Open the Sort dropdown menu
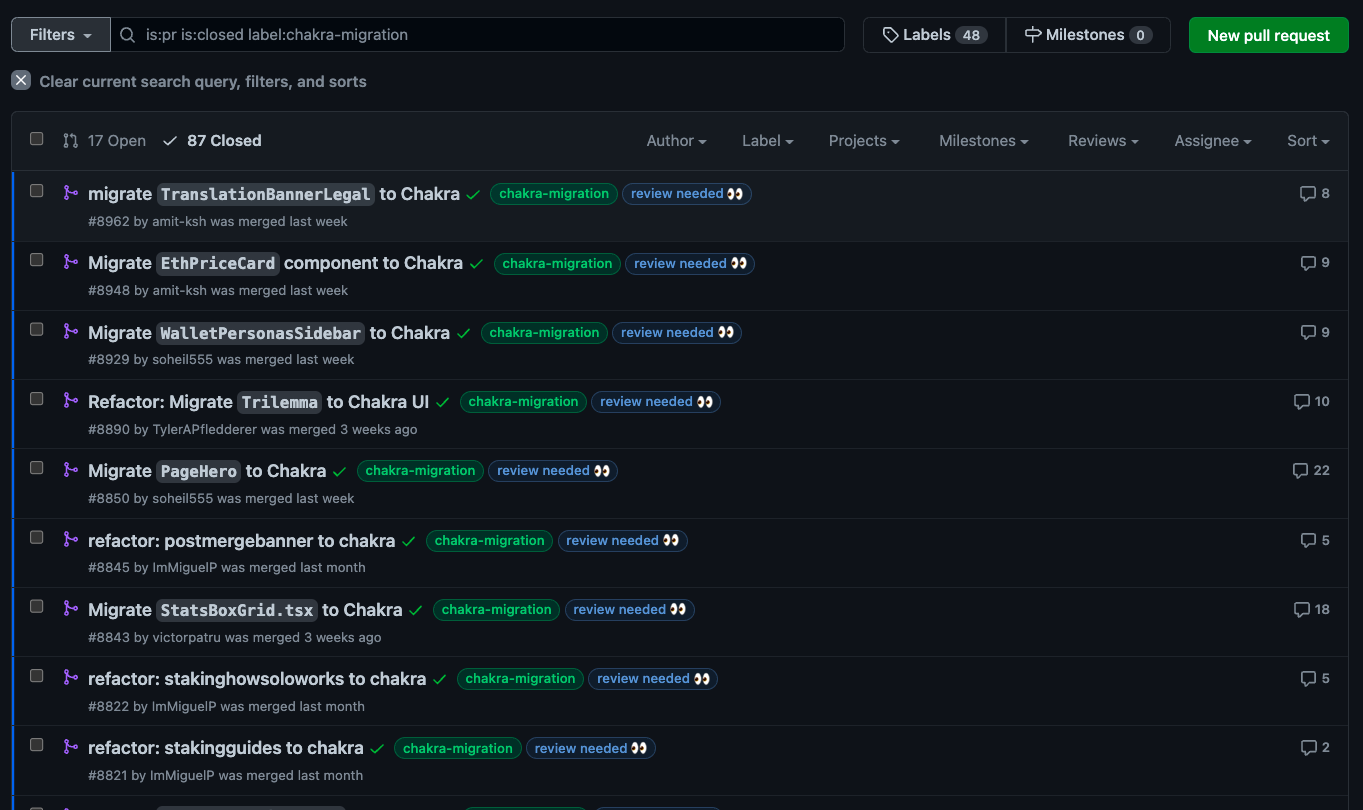The height and width of the screenshot is (810, 1363). [1307, 141]
